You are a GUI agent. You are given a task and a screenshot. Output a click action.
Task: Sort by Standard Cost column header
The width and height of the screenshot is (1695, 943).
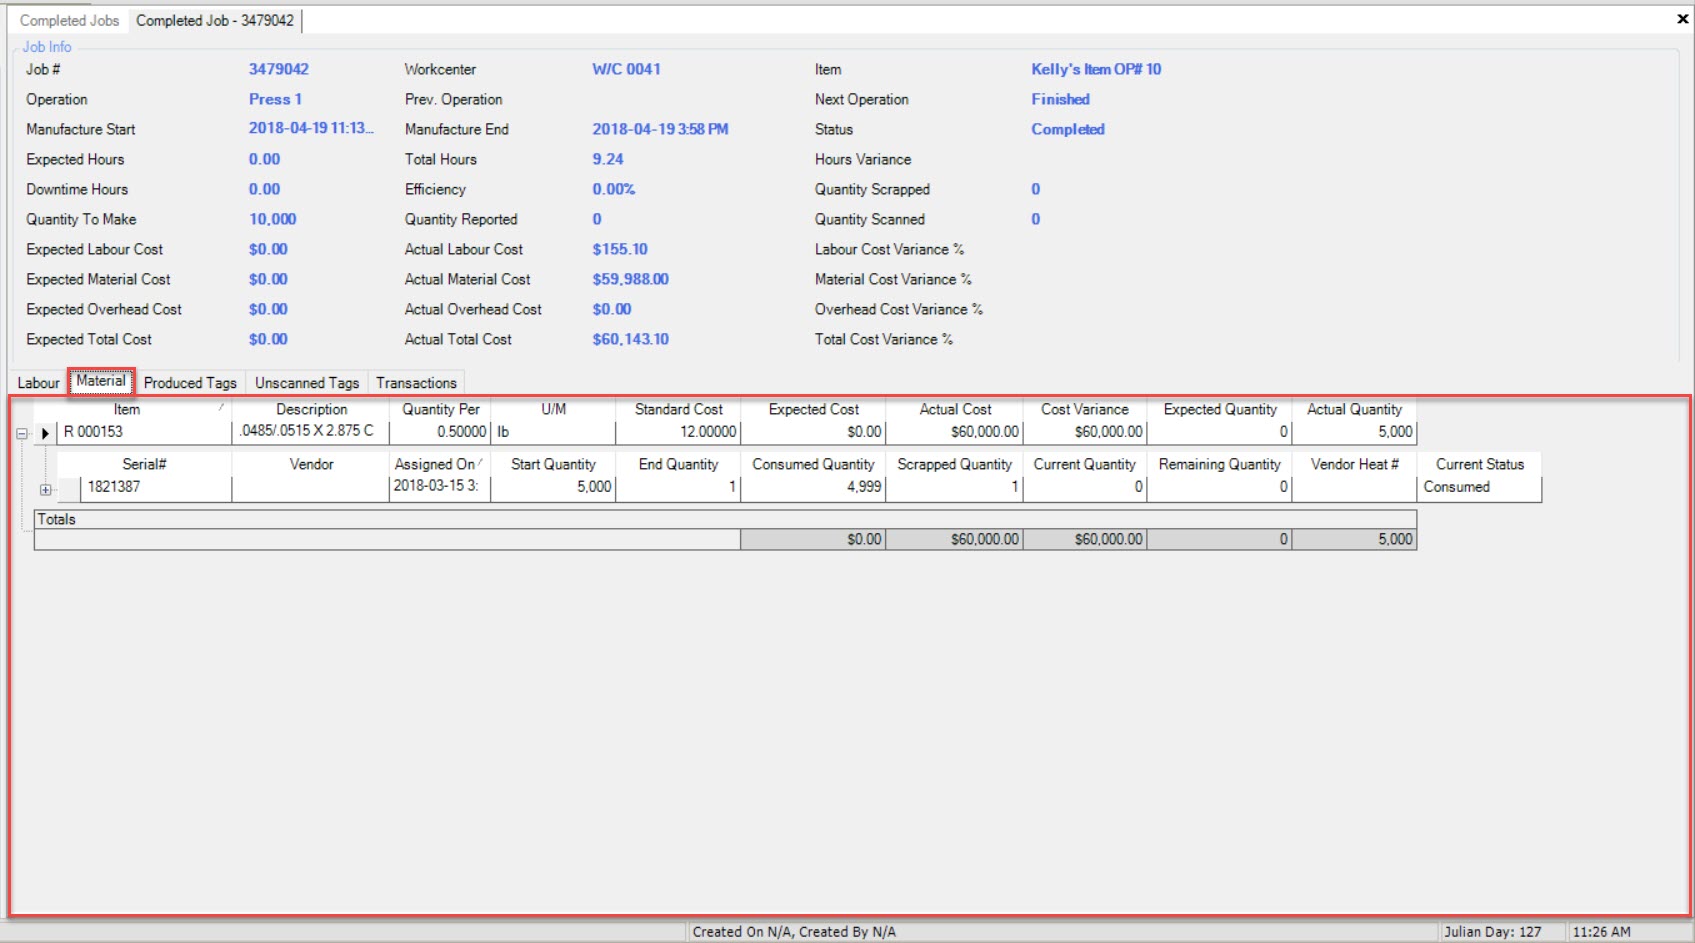click(678, 410)
